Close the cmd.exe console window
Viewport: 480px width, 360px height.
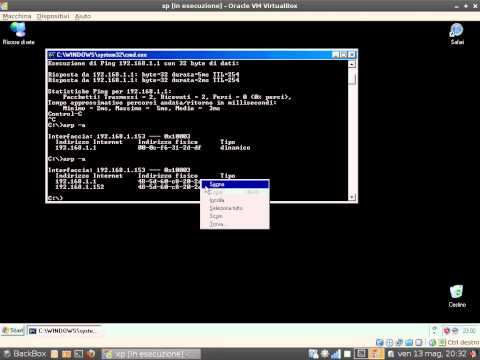[x=352, y=54]
